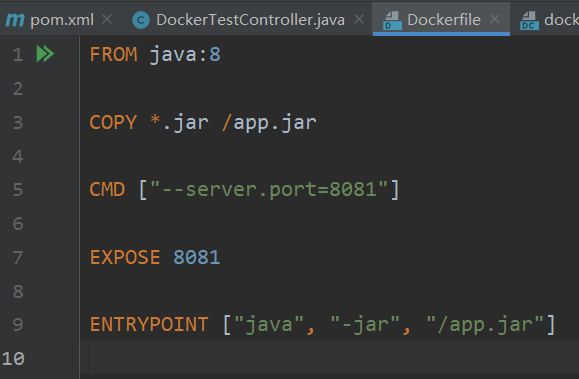This screenshot has height=379, width=579.
Task: Click the java:8 image name
Action: (185, 55)
